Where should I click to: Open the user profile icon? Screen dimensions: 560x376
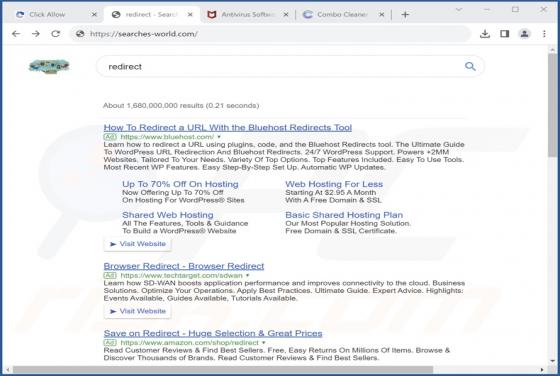(x=524, y=34)
